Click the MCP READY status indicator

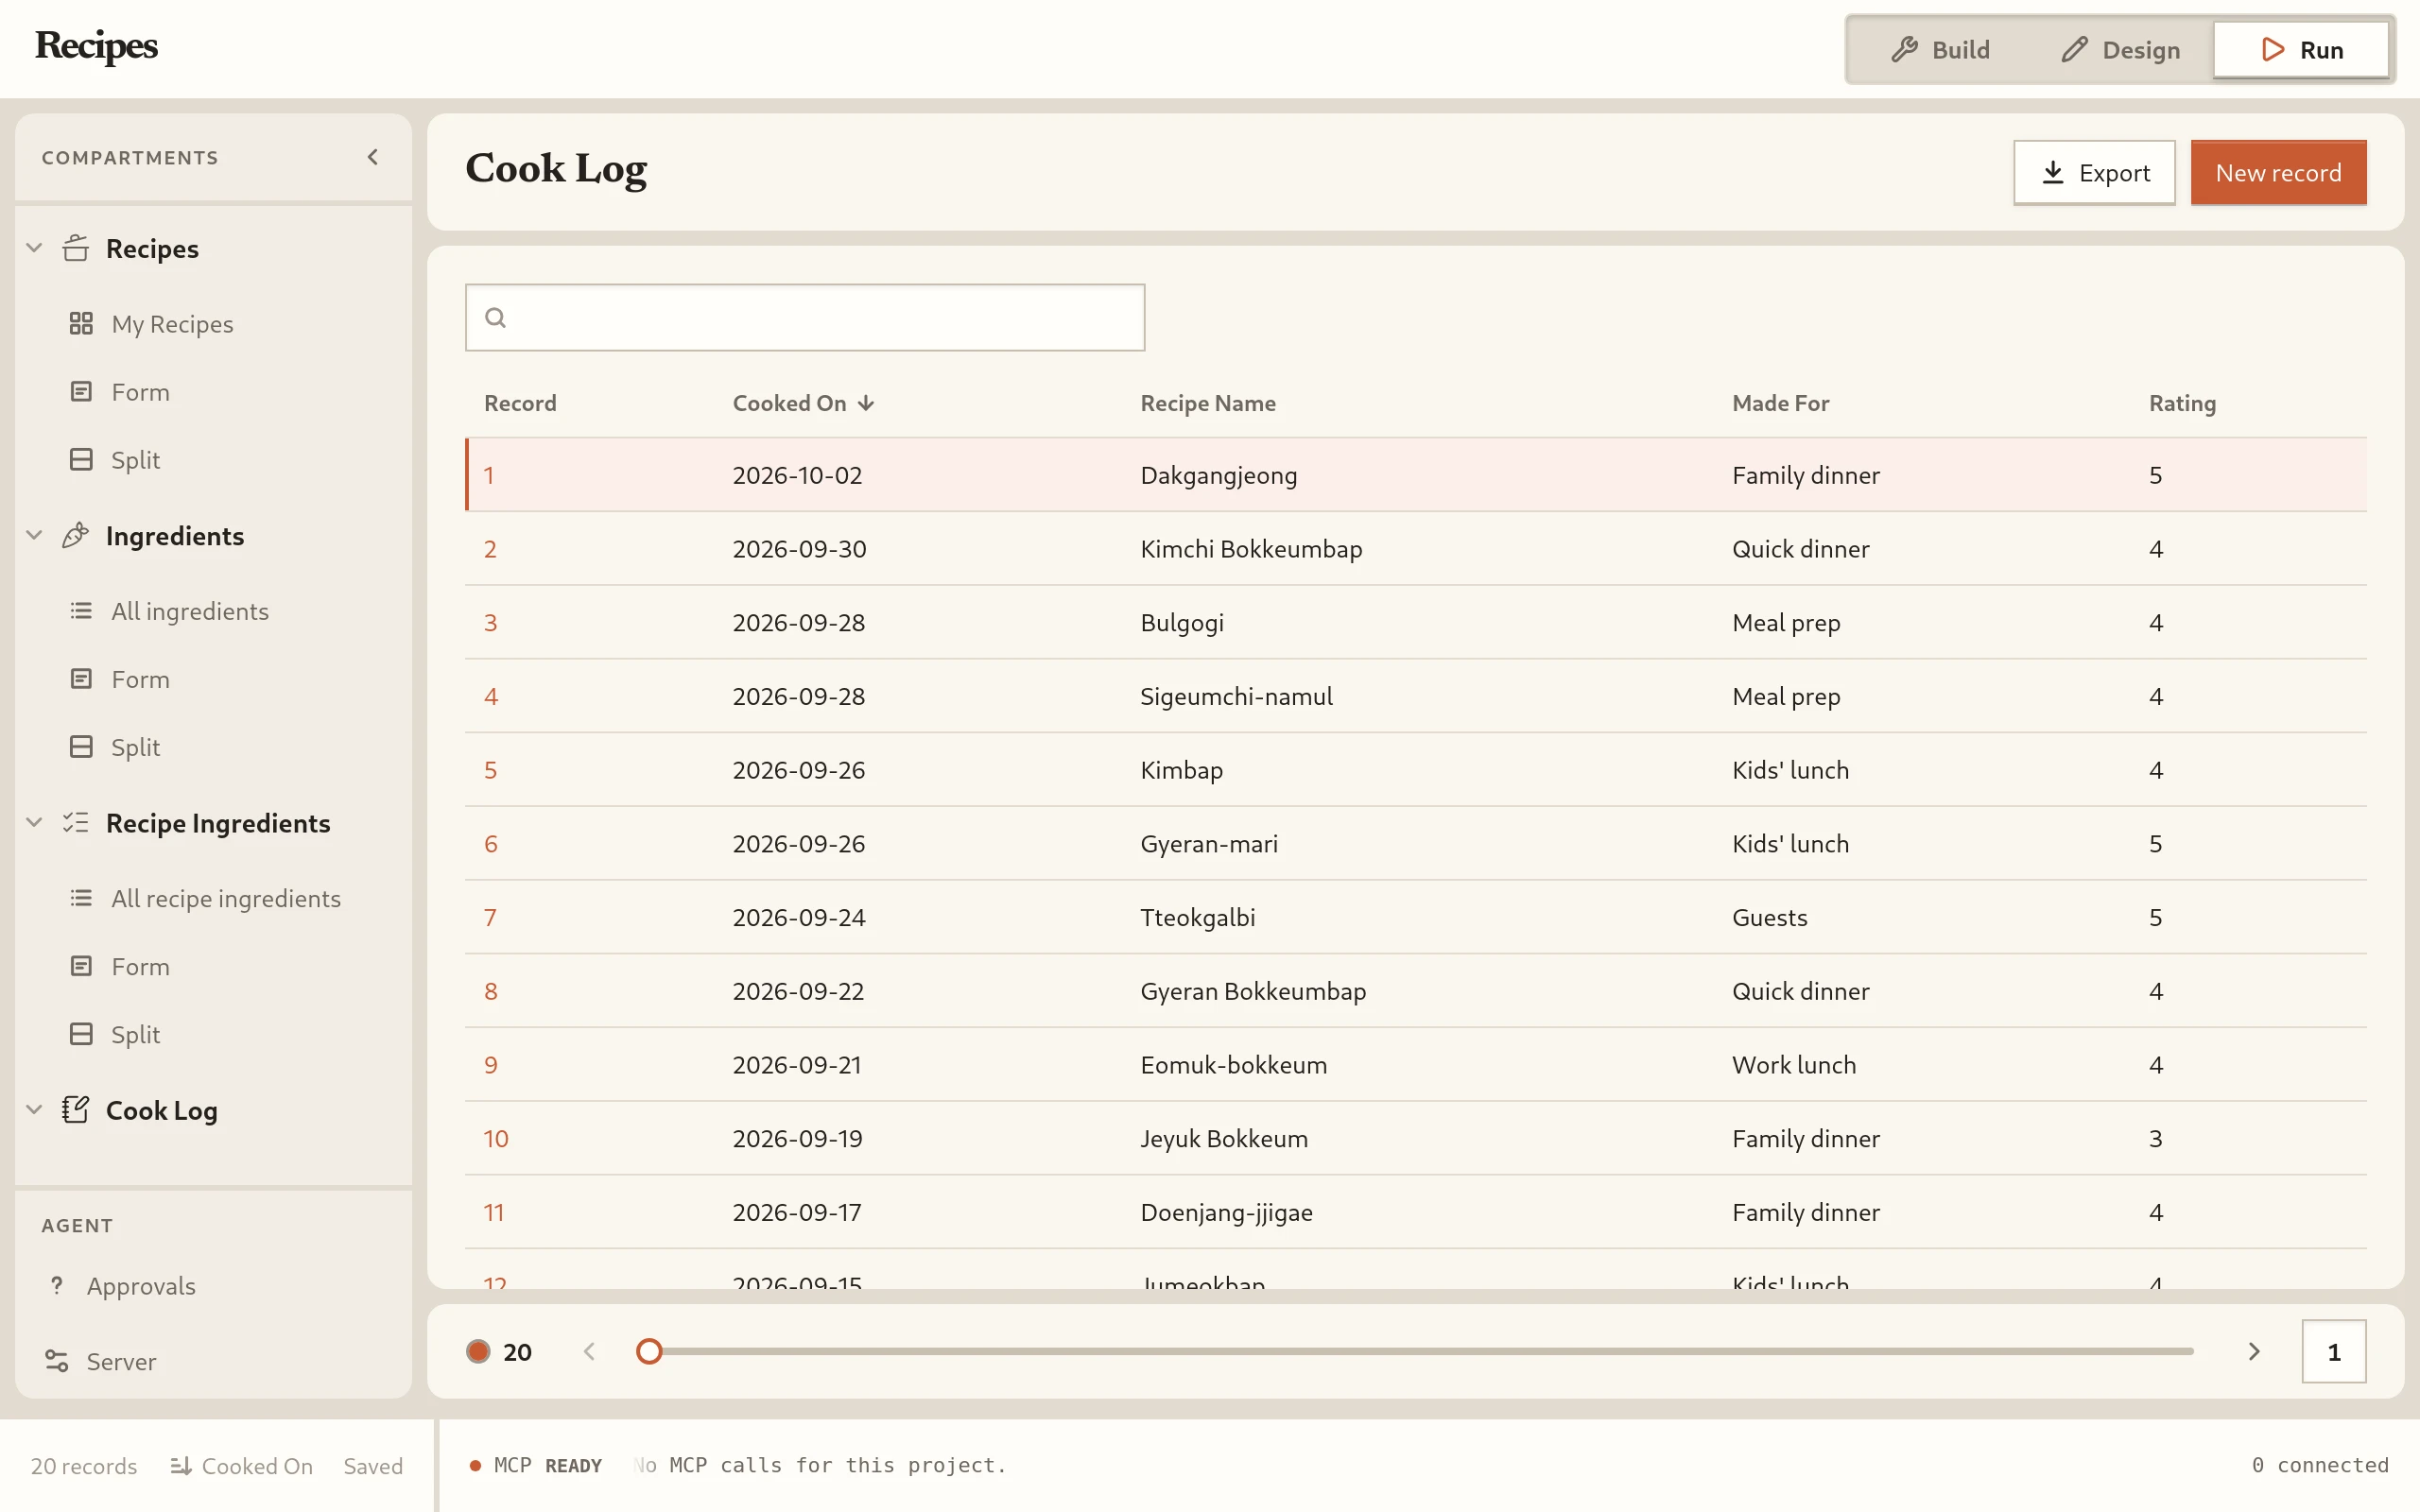536,1465
